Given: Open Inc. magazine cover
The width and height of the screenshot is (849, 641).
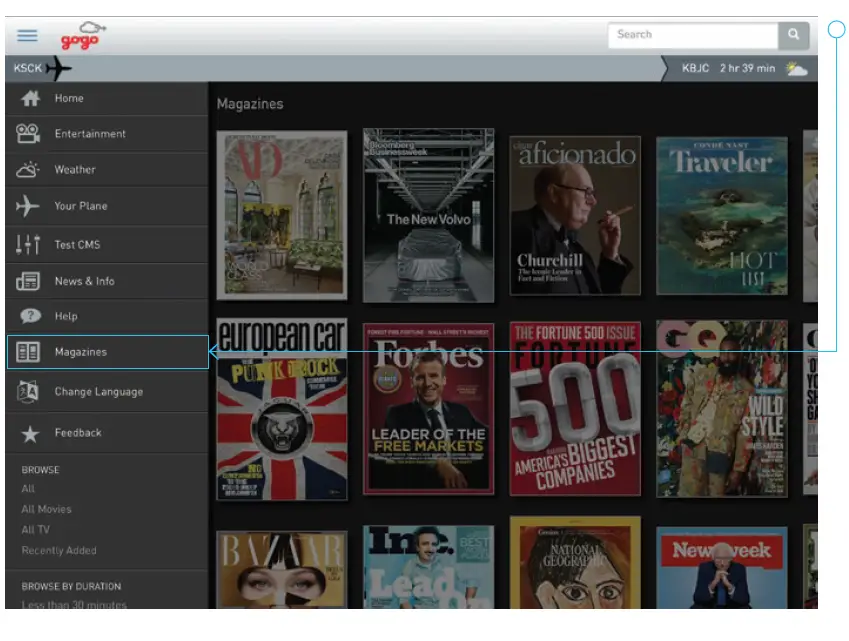Looking at the screenshot, I should tap(428, 567).
